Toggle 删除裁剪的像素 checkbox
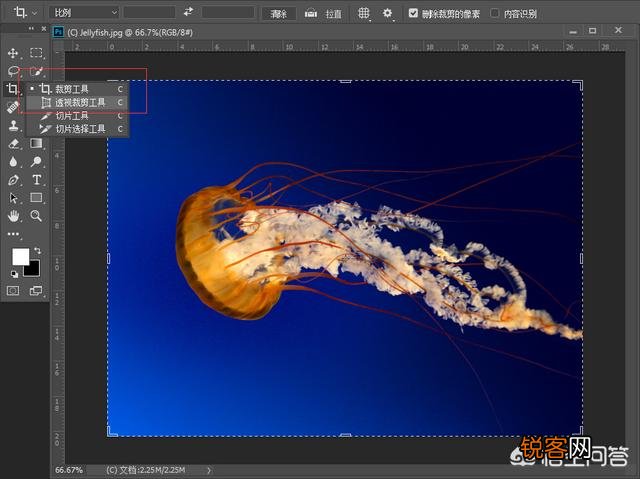Viewport: 640px width, 479px height. pyautogui.click(x=413, y=13)
